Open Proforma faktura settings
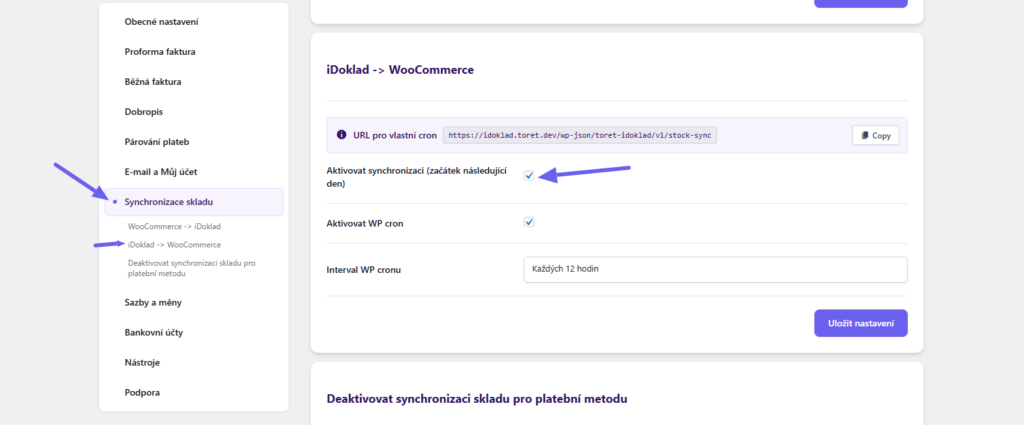 coord(160,51)
